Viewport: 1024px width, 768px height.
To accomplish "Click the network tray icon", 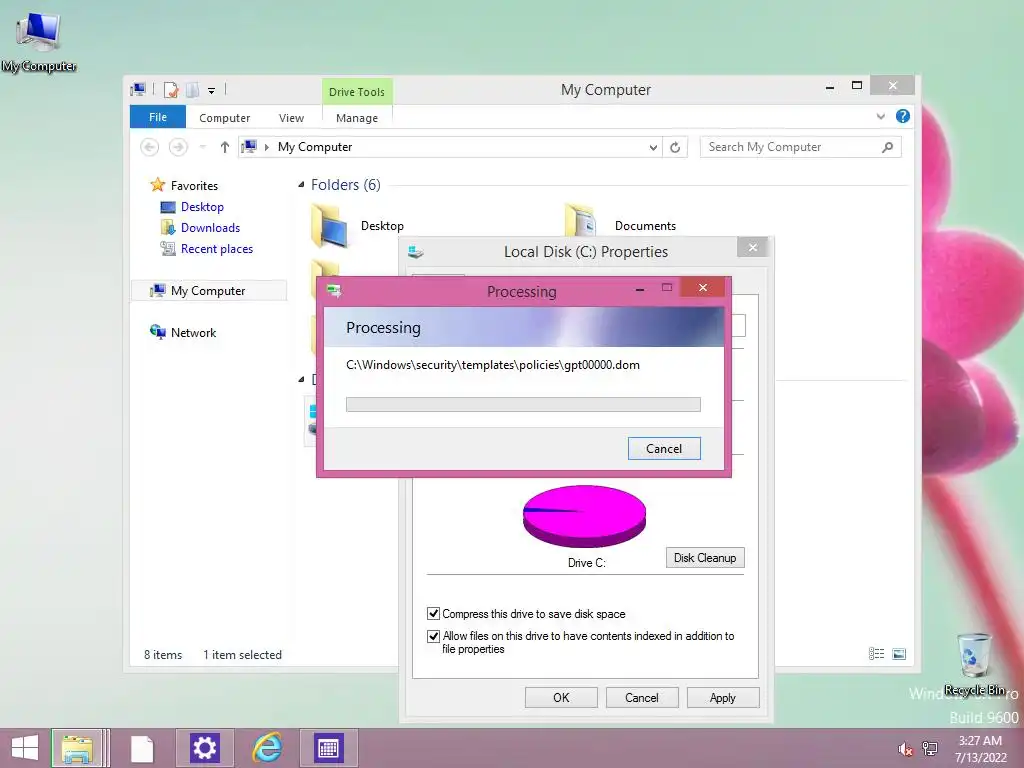I will [930, 749].
